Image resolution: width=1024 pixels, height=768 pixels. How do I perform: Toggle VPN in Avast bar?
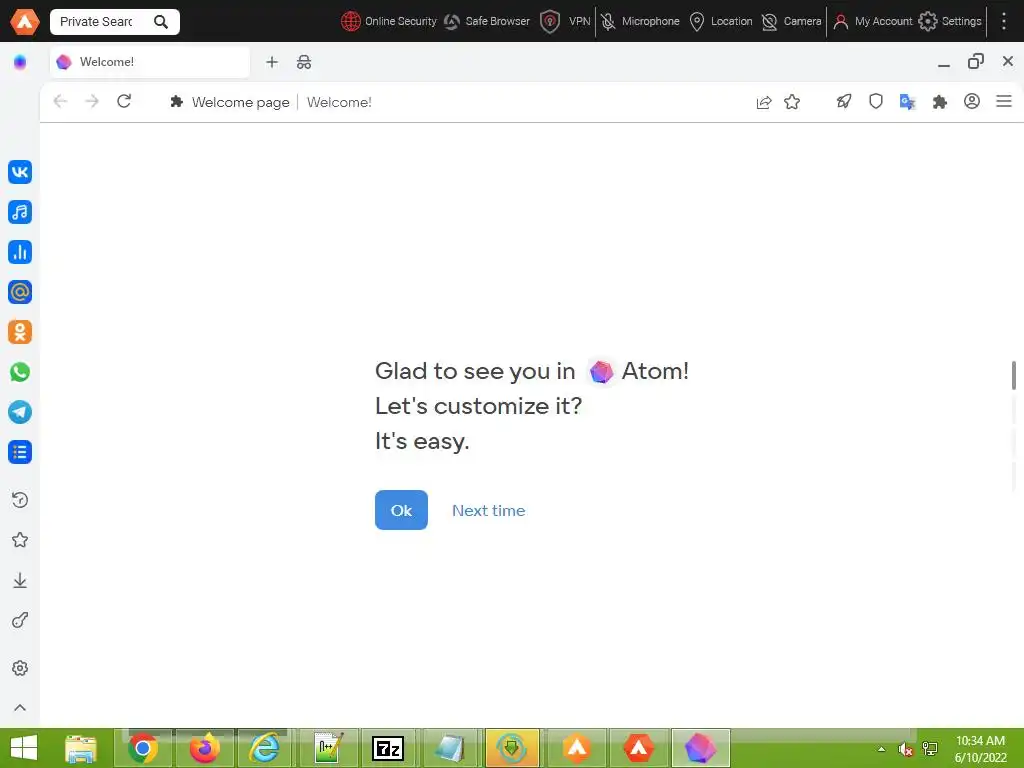click(x=566, y=22)
